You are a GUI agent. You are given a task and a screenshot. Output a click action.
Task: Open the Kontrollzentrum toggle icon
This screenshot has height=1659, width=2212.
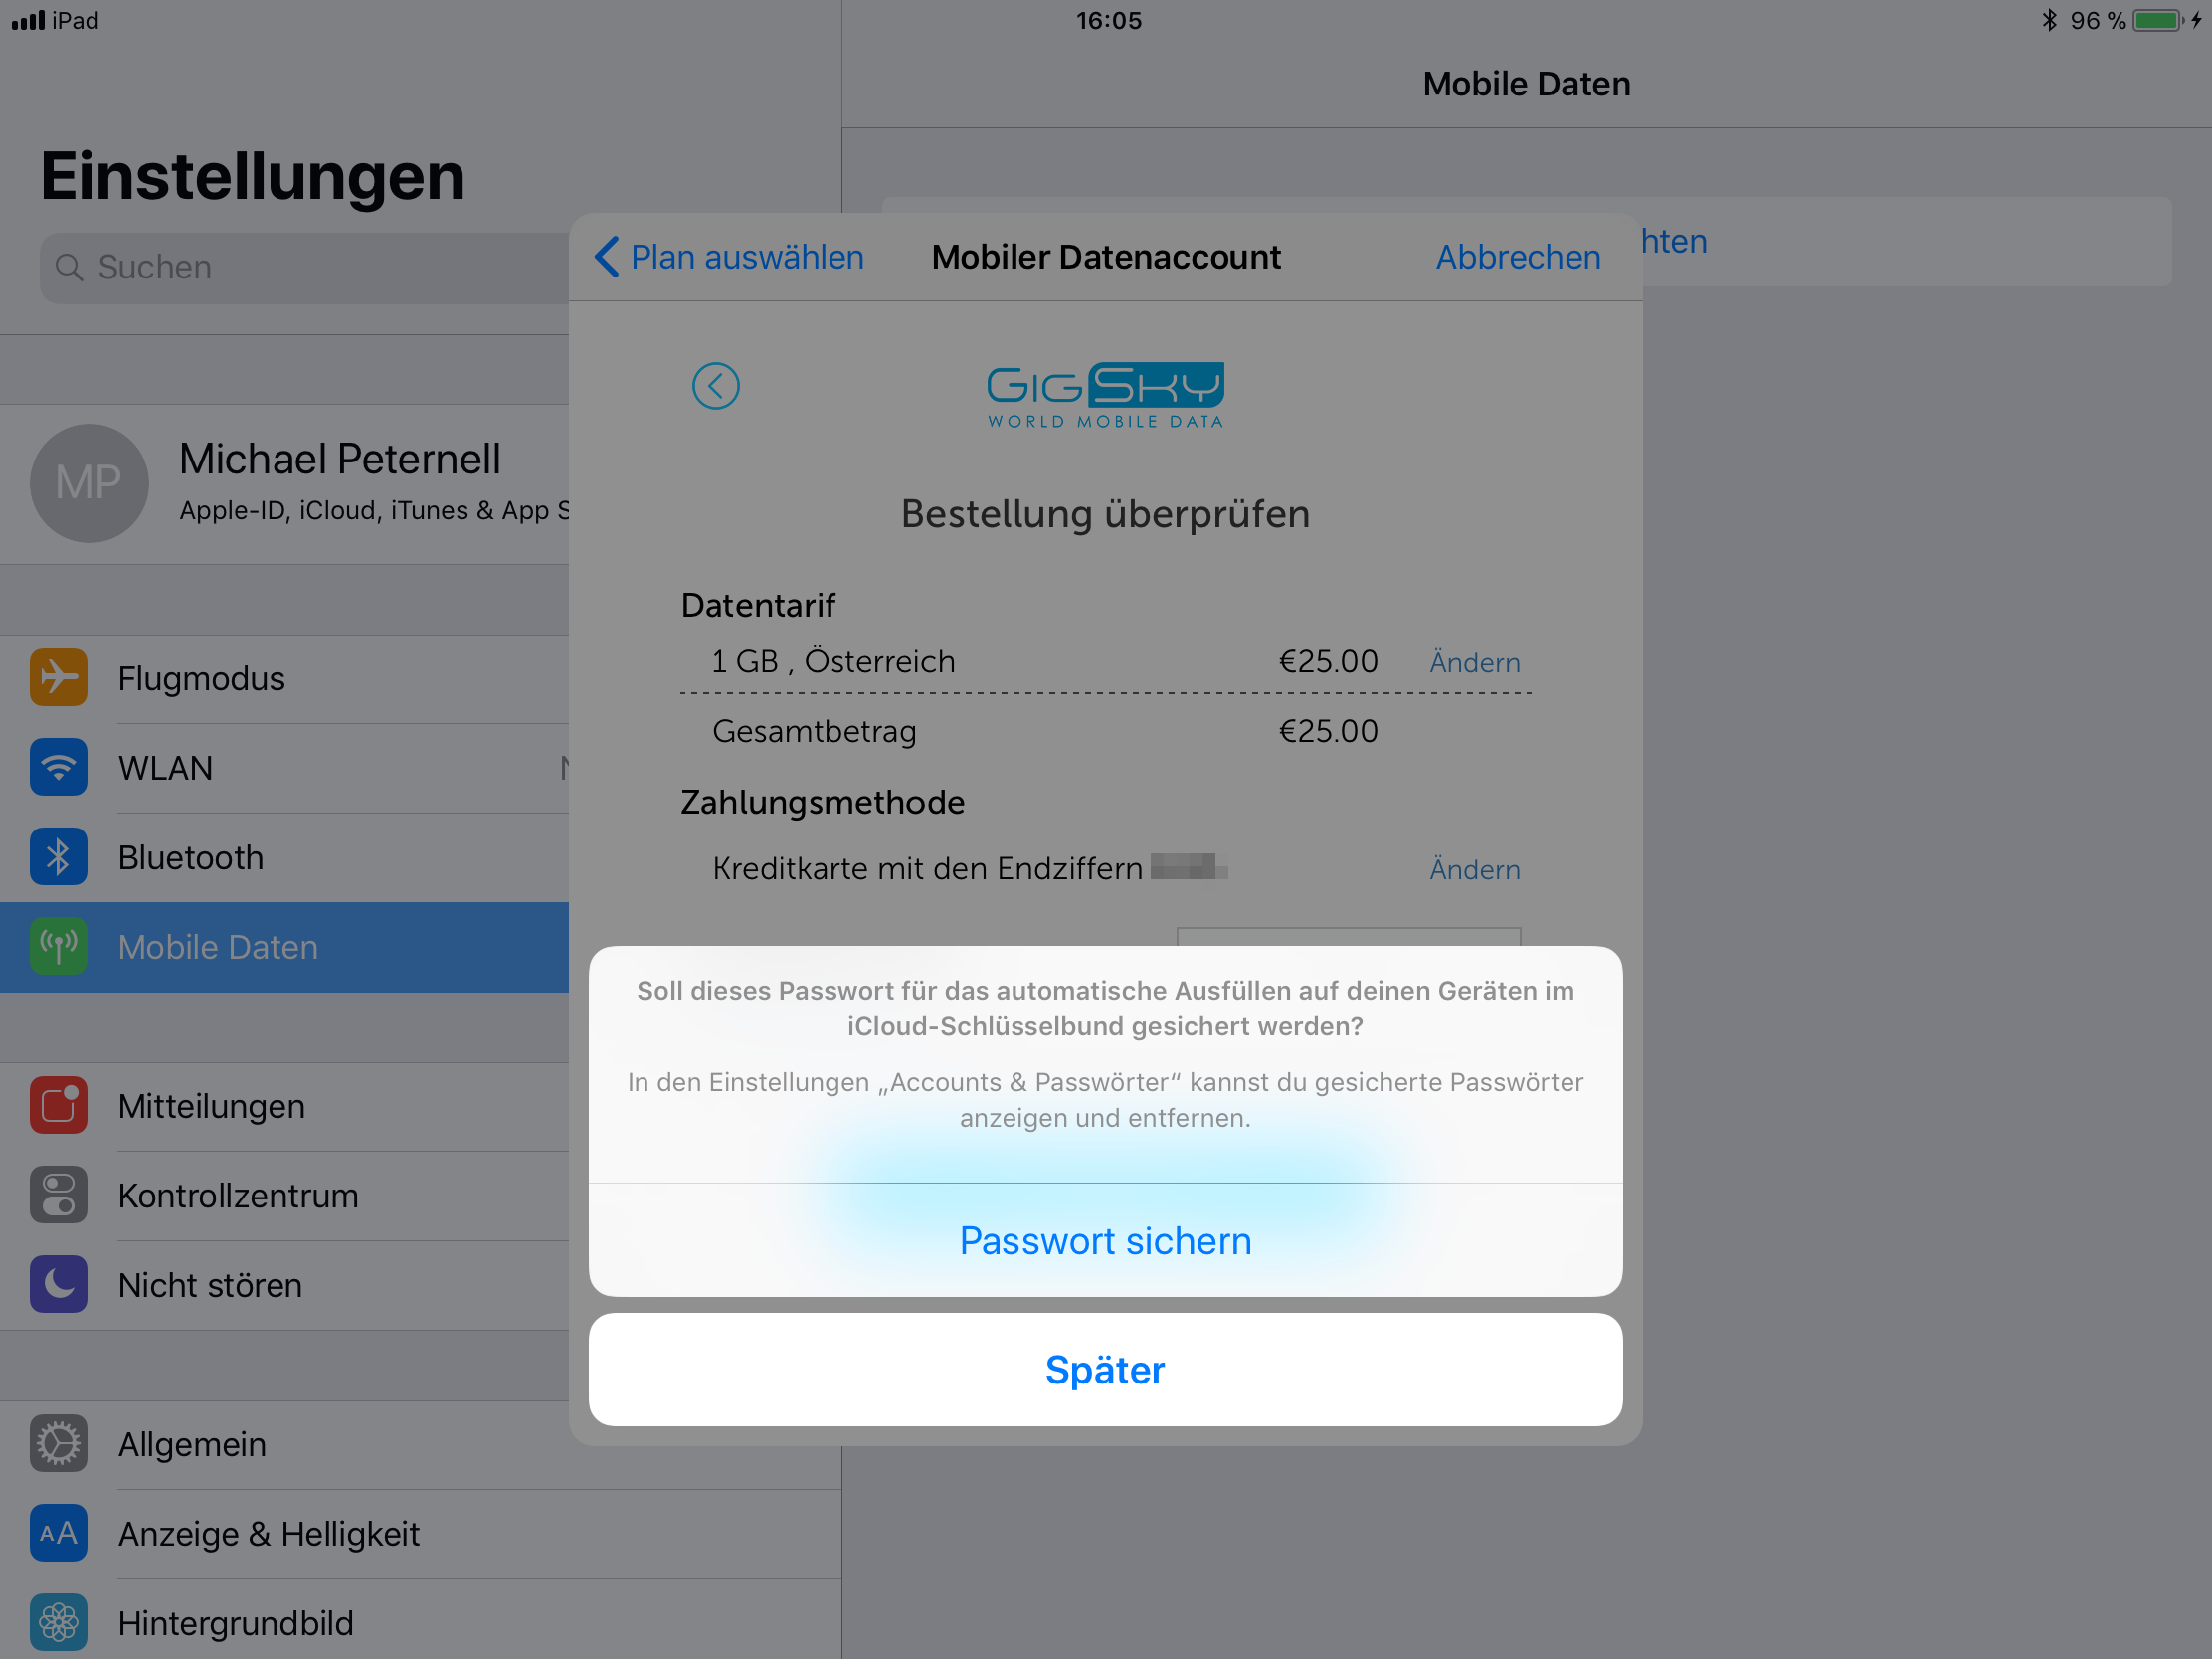(x=58, y=1195)
